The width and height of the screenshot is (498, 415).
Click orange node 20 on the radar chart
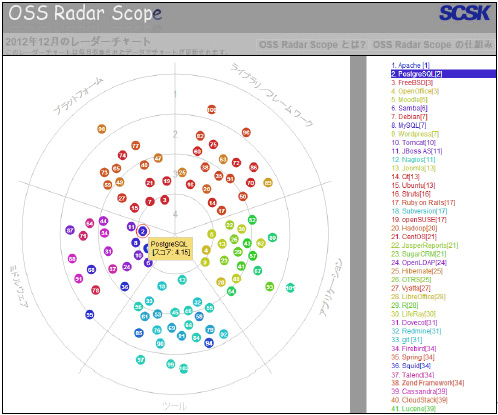207,189
